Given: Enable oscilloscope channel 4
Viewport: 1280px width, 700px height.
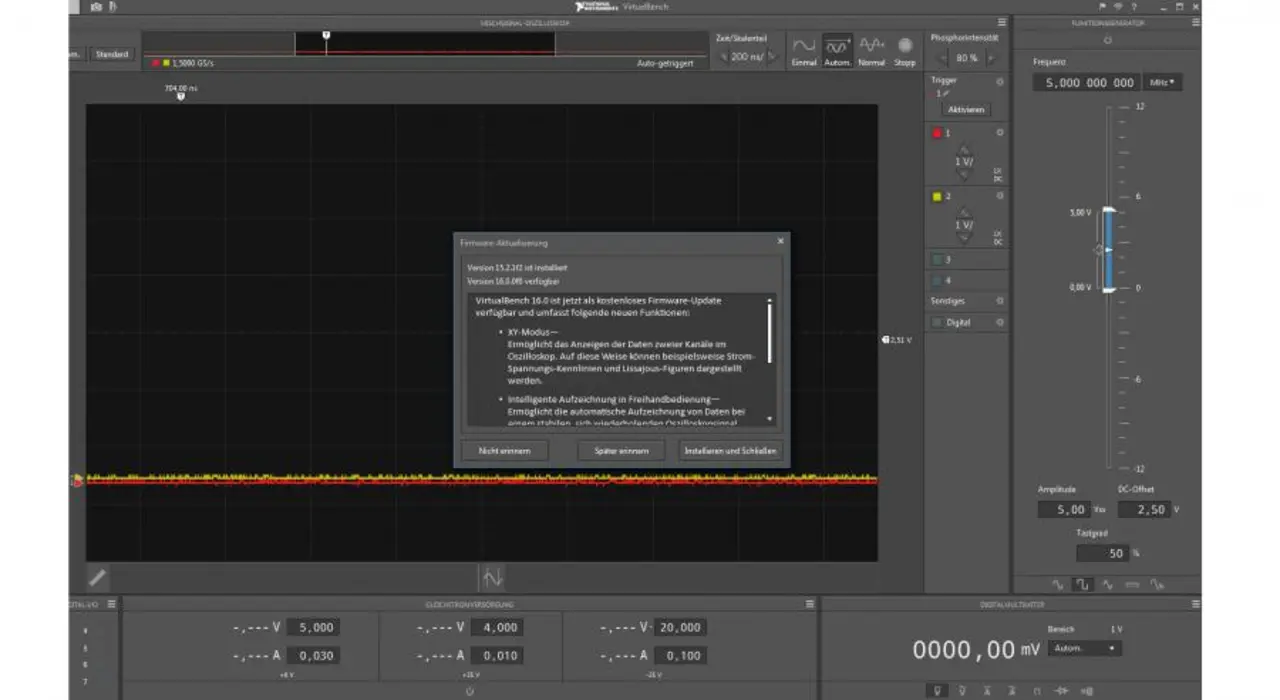Looking at the screenshot, I should point(937,280).
